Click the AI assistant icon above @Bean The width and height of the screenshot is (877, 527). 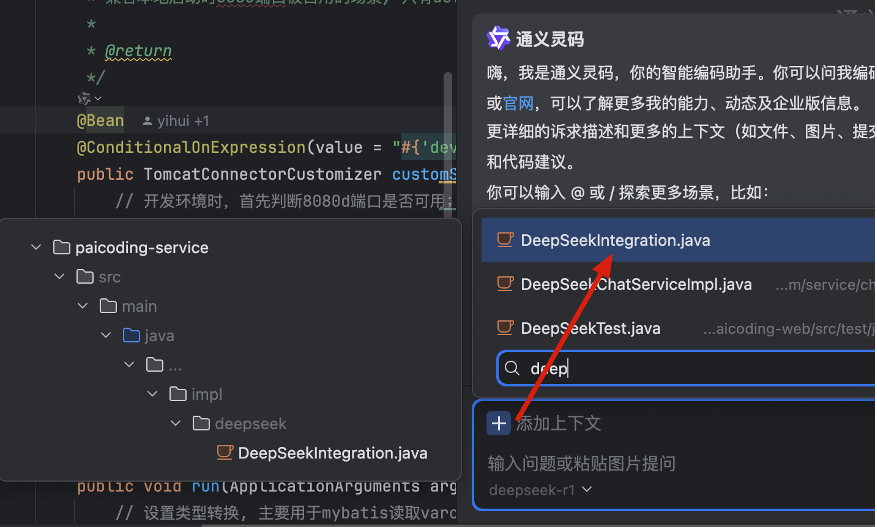[84, 98]
